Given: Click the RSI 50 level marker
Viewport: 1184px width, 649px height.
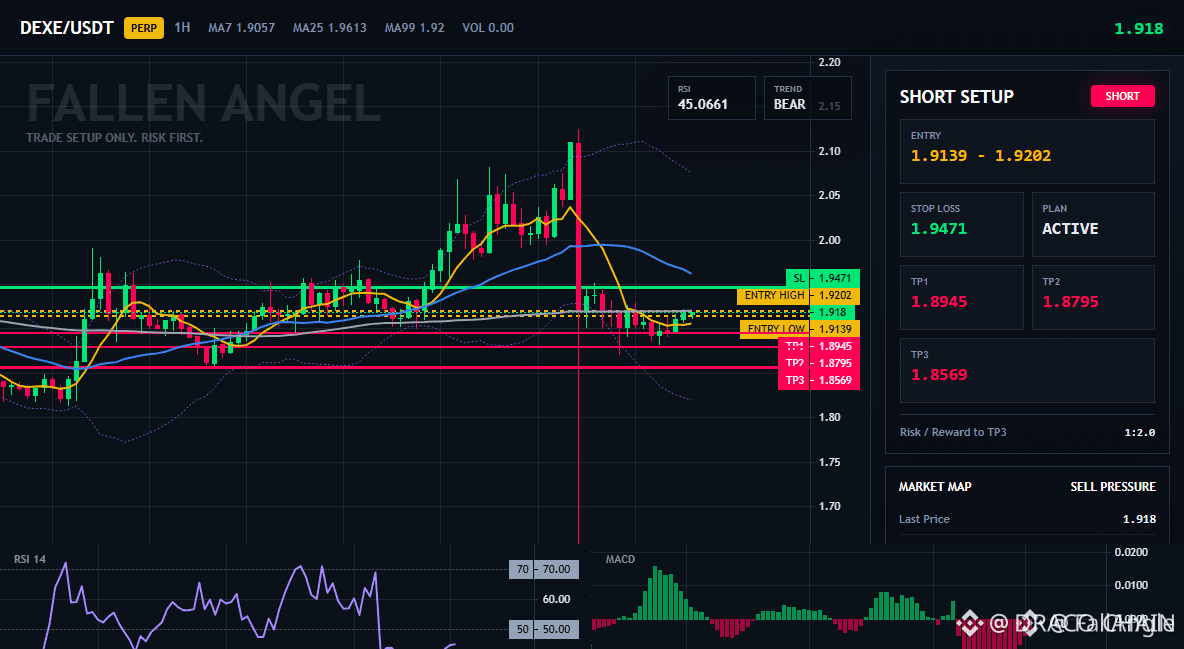Looking at the screenshot, I should pos(543,629).
